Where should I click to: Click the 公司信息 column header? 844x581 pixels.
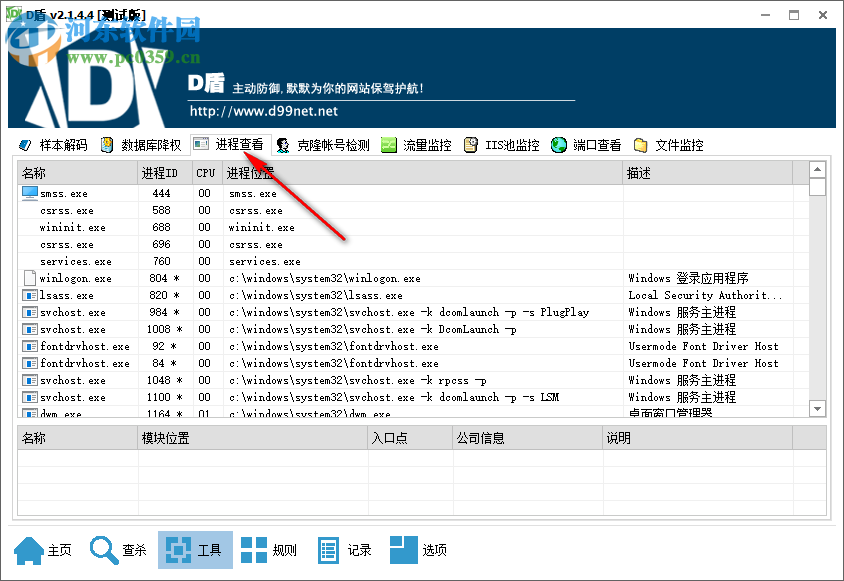click(x=528, y=438)
